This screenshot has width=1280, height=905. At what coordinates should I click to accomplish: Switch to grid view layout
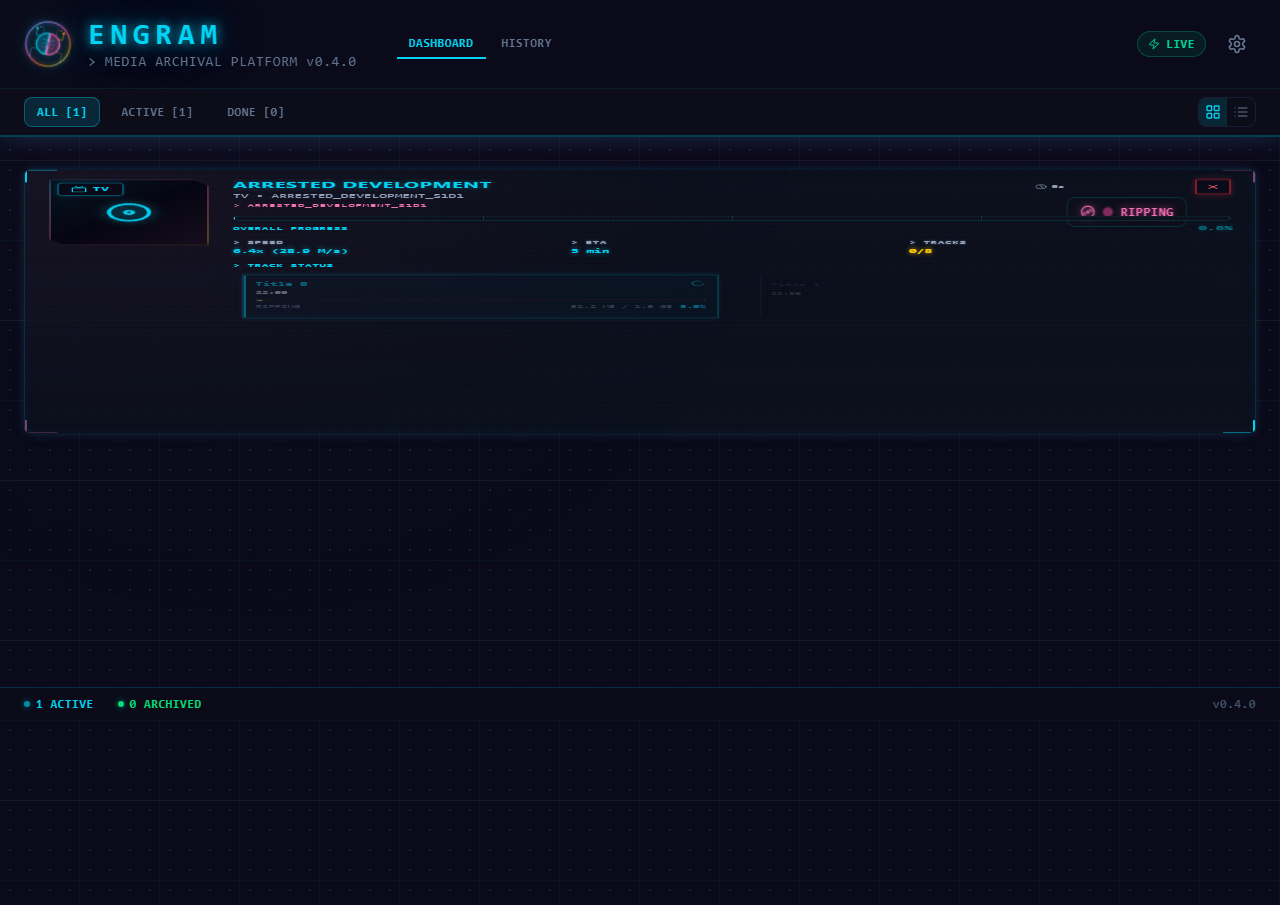[1213, 112]
